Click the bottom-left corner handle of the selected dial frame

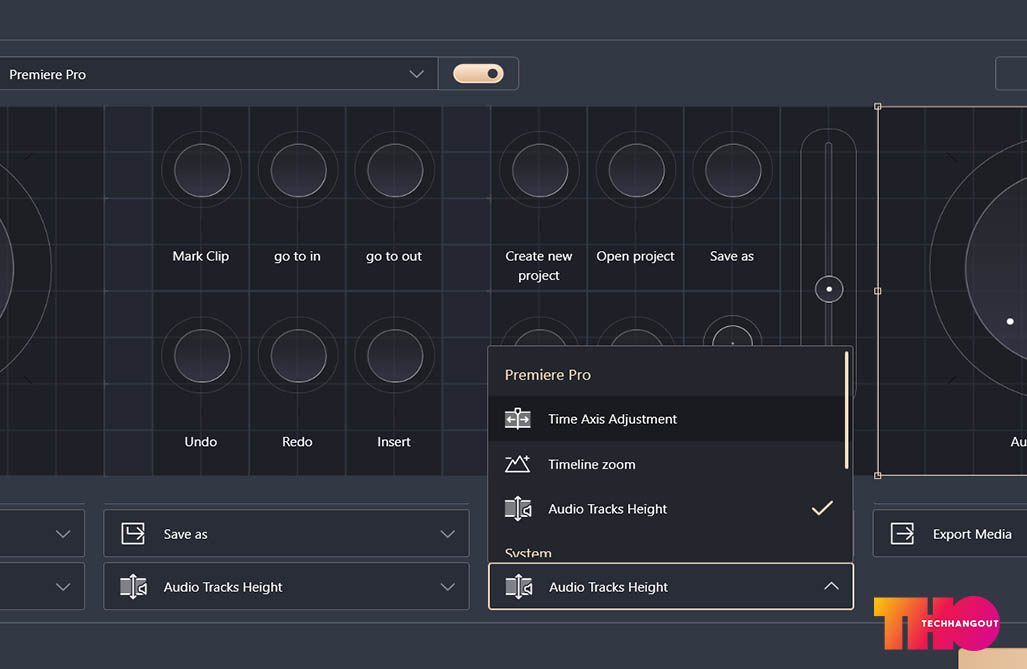[878, 476]
